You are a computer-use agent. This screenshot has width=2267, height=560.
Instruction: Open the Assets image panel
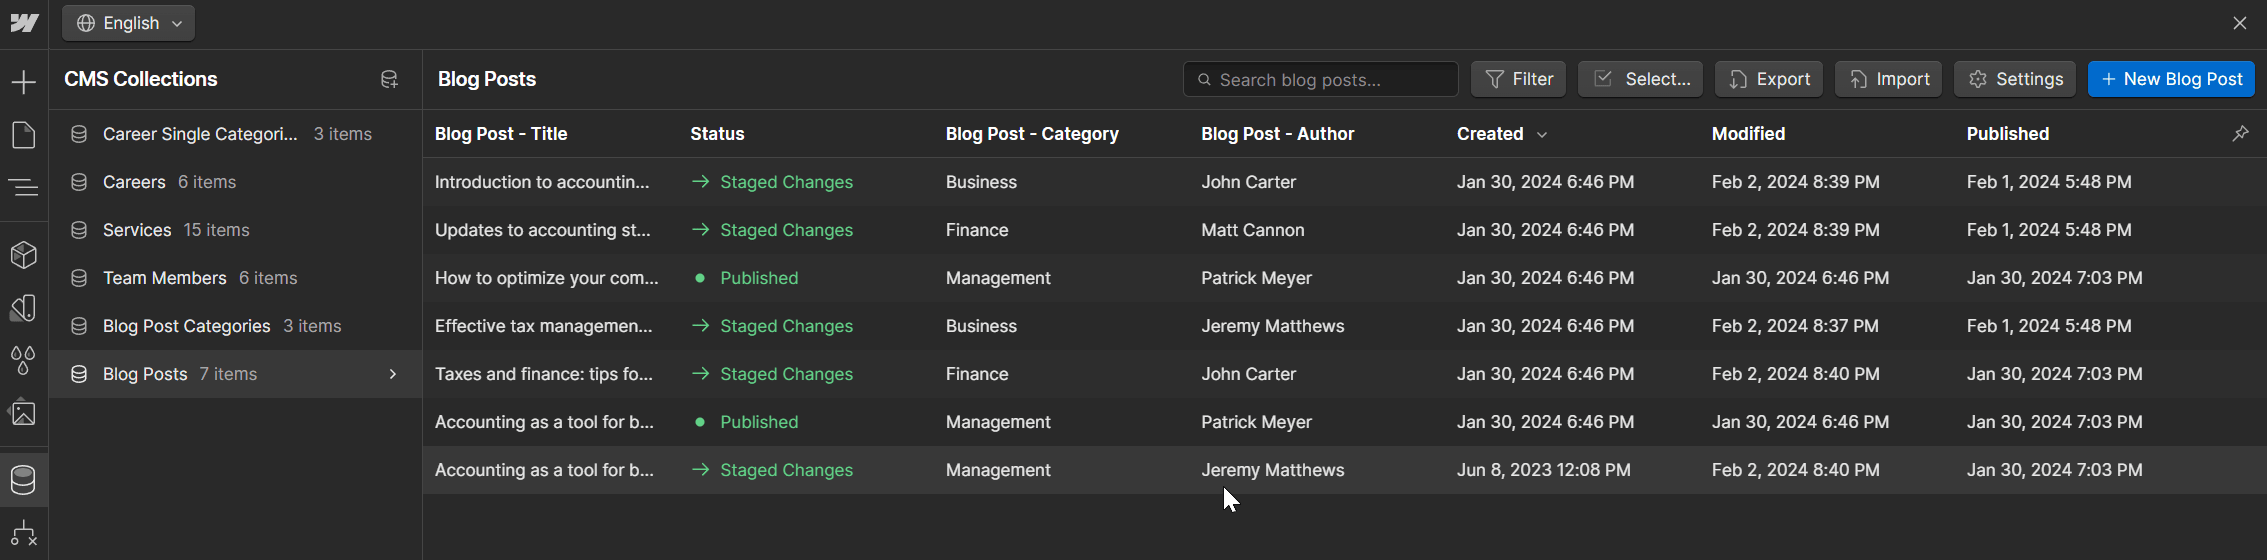tap(24, 412)
